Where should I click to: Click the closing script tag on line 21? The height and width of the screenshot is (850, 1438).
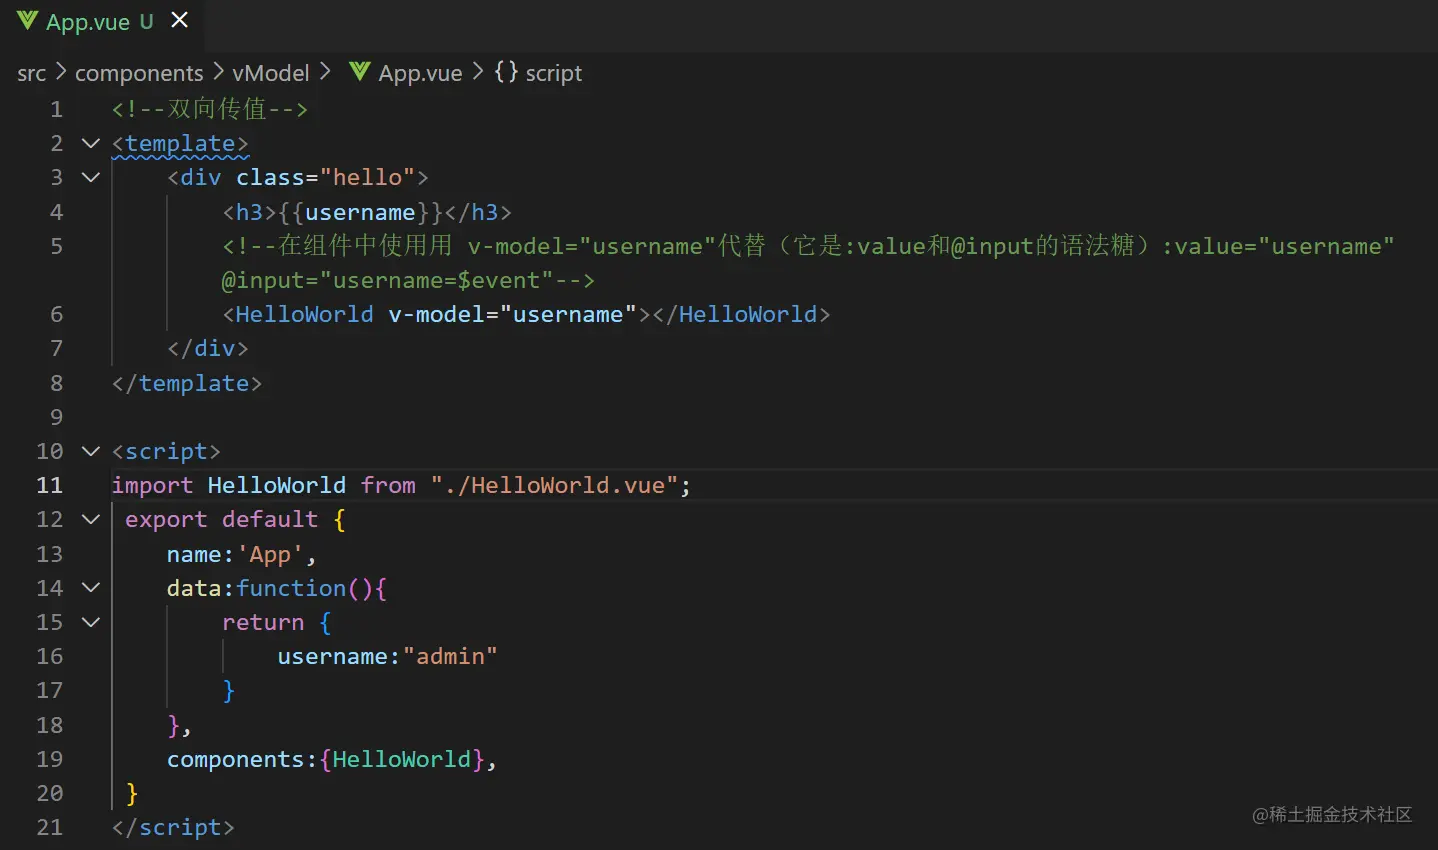tap(173, 827)
